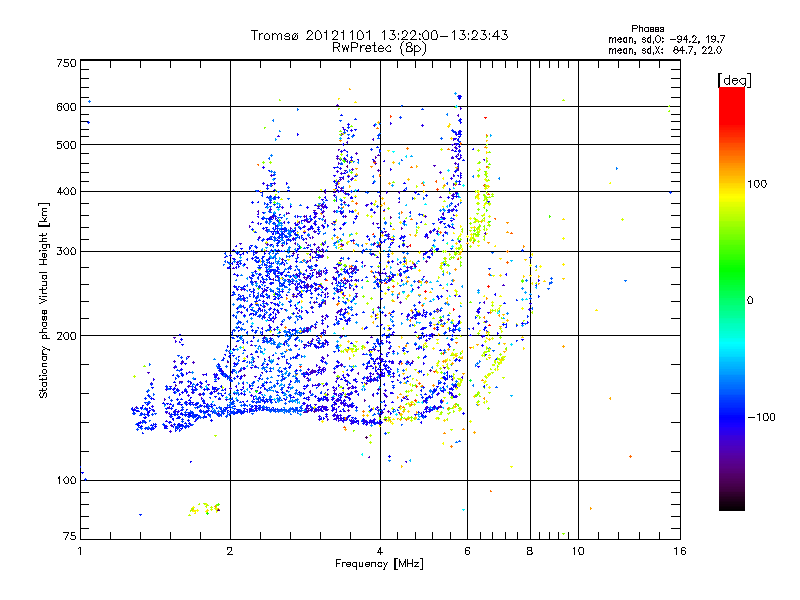Click the 'mean, sd,X: 84.7, 22.0' line
This screenshot has width=800, height=600.
(x=665, y=50)
